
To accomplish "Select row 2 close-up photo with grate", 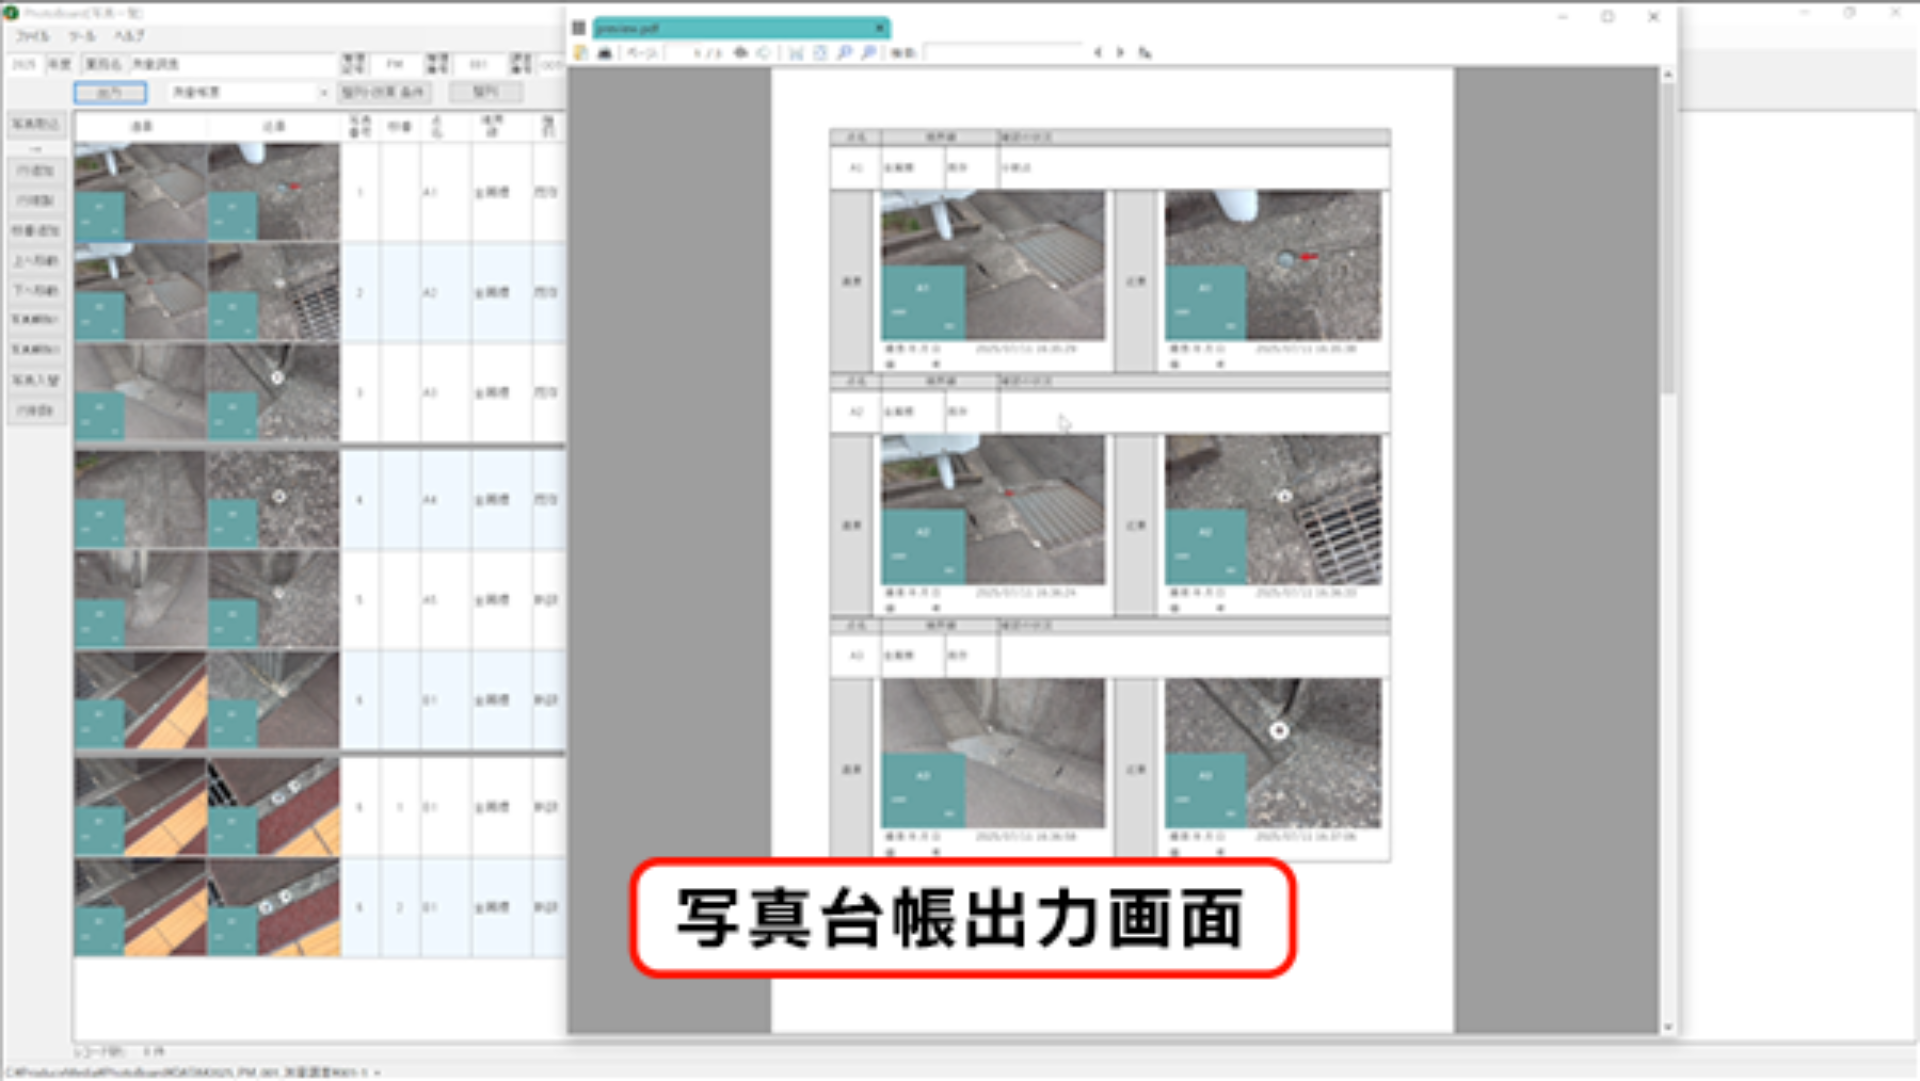I will point(274,292).
